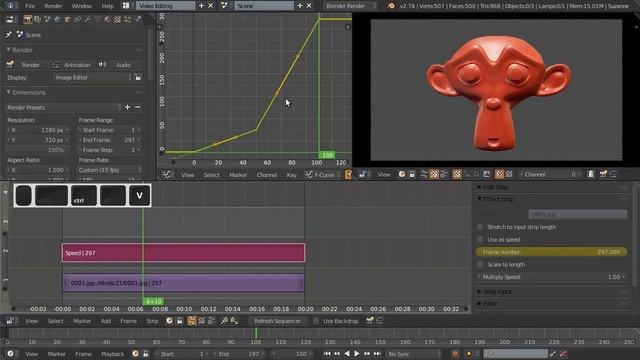This screenshot has width=640, height=360.
Task: Click the Multiply Speed slider field
Action: coord(551,277)
